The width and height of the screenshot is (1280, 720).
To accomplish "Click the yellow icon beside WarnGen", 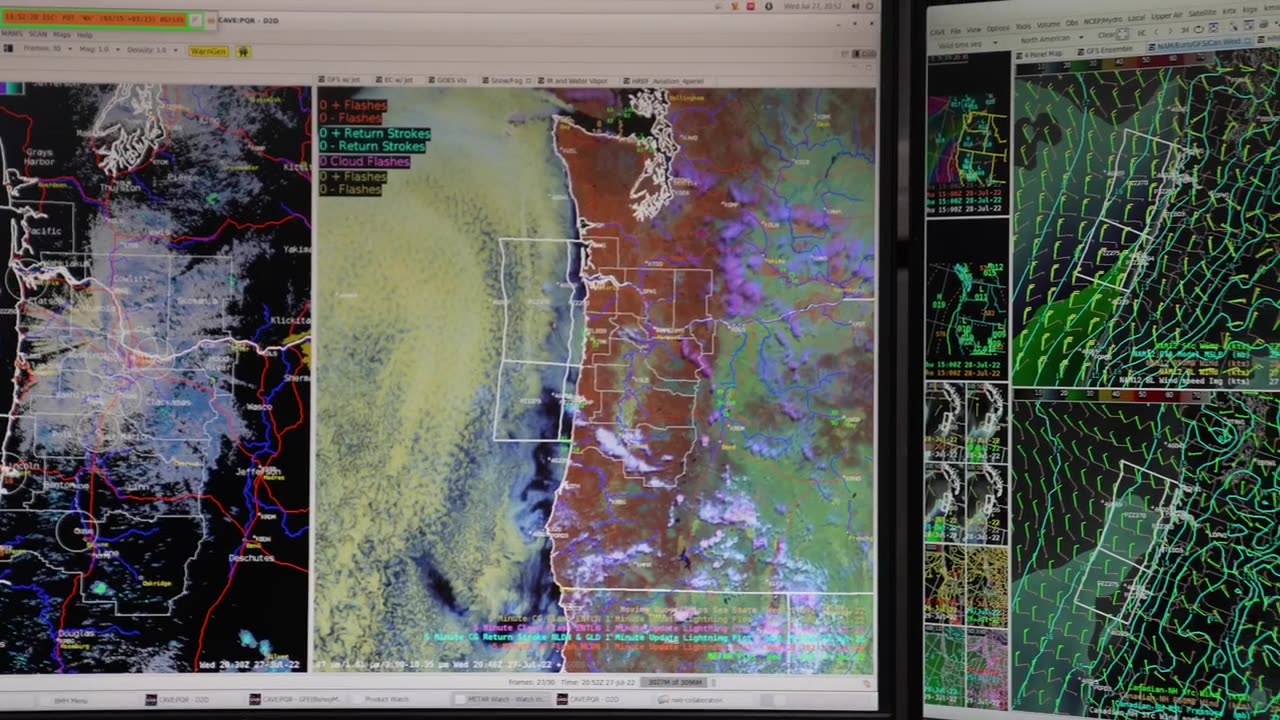I will tap(243, 52).
